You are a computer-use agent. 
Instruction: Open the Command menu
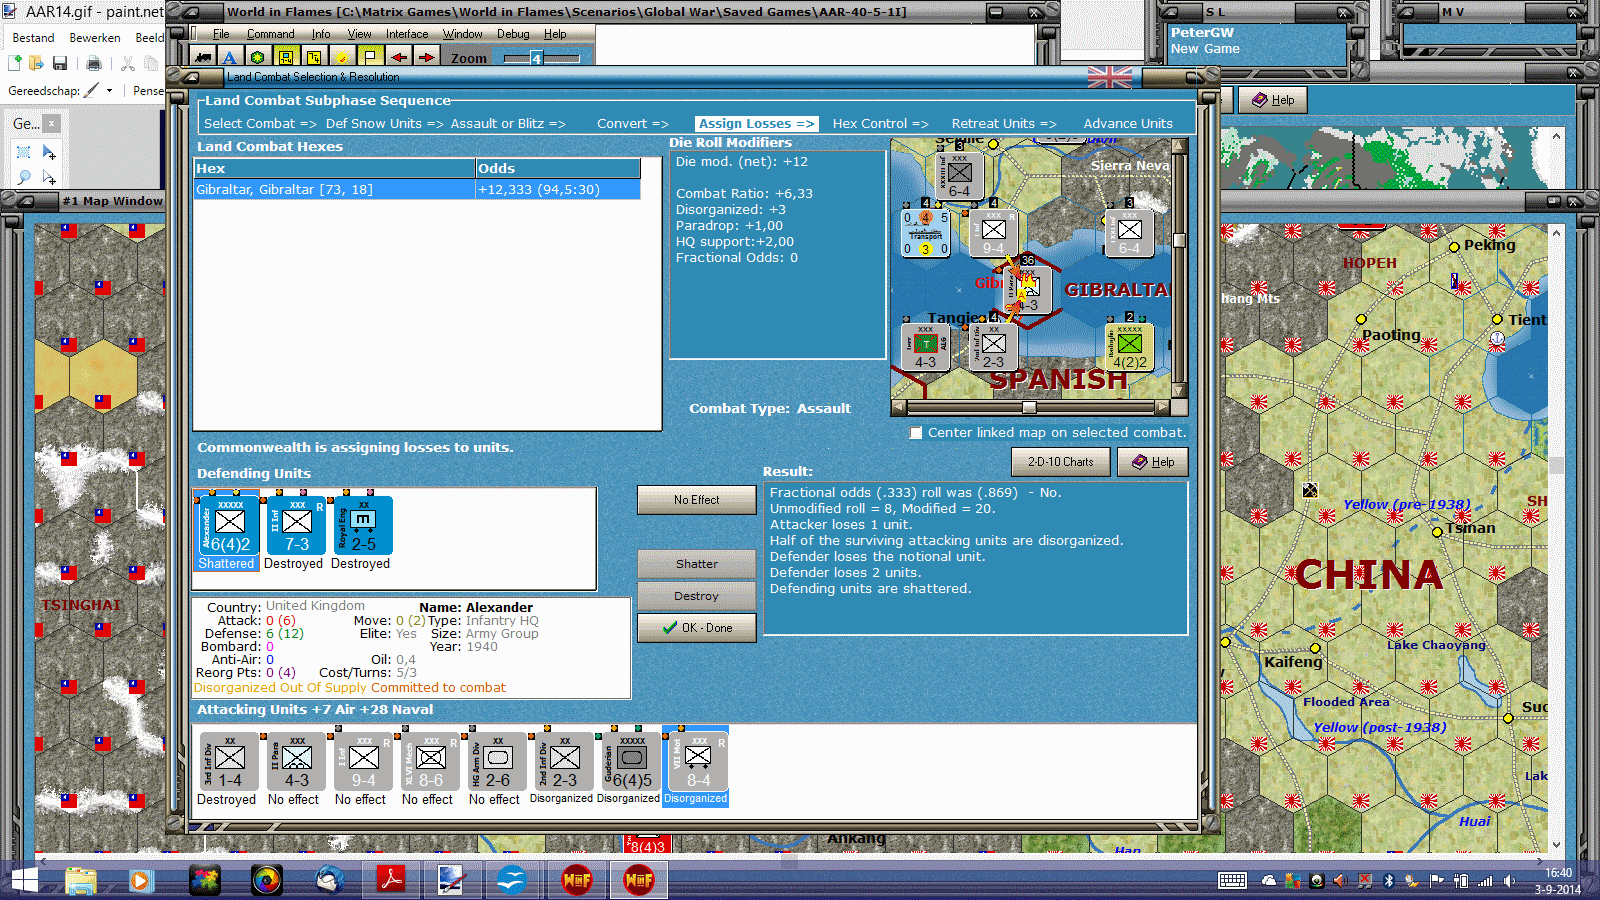coord(270,34)
